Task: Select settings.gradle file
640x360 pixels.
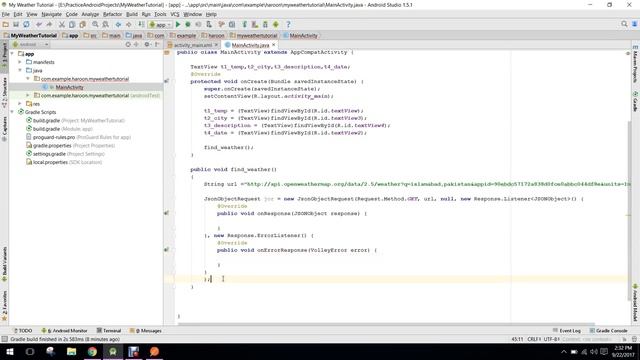Action: point(65,154)
